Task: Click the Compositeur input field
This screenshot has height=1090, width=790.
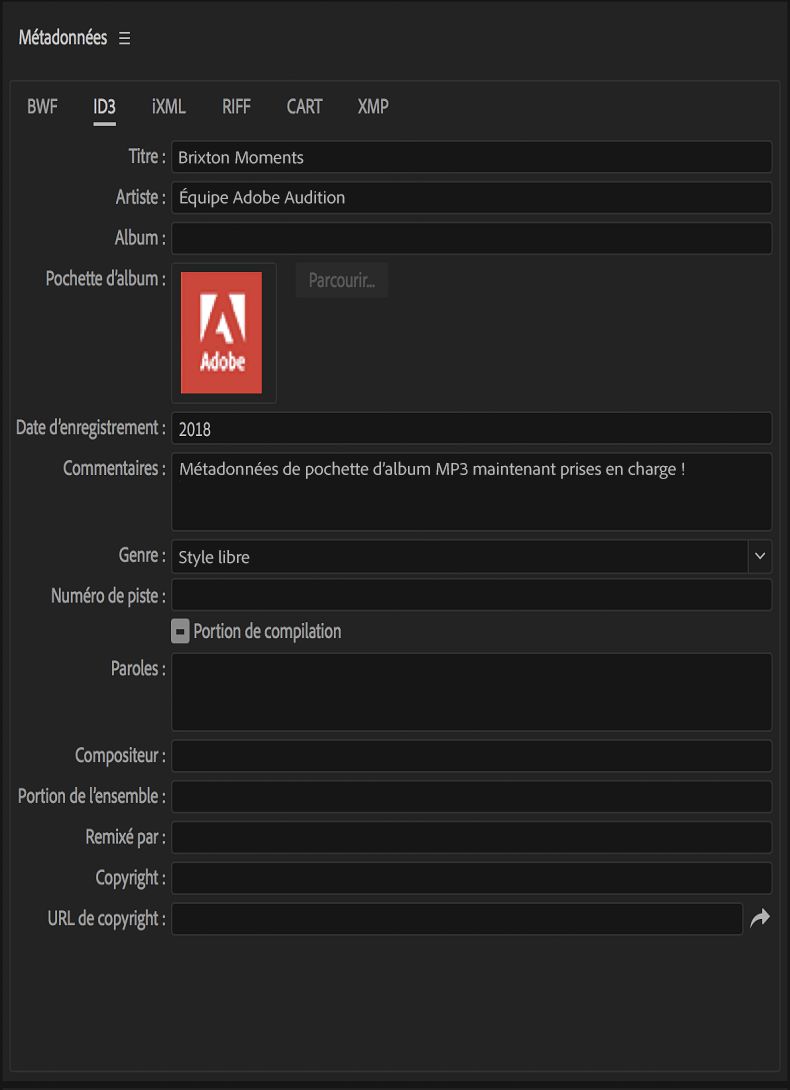Action: coord(471,756)
